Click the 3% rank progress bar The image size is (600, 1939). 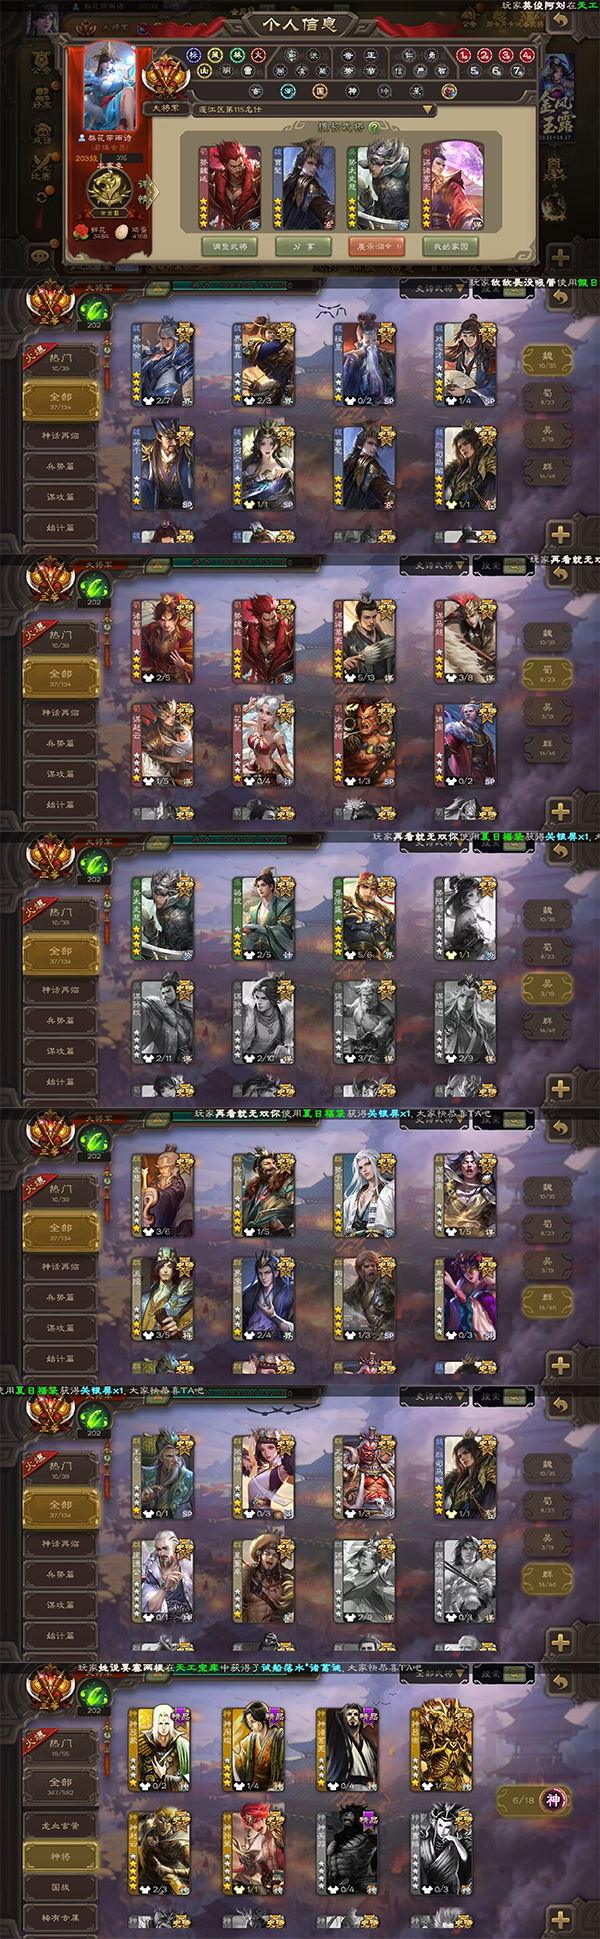[x=121, y=158]
